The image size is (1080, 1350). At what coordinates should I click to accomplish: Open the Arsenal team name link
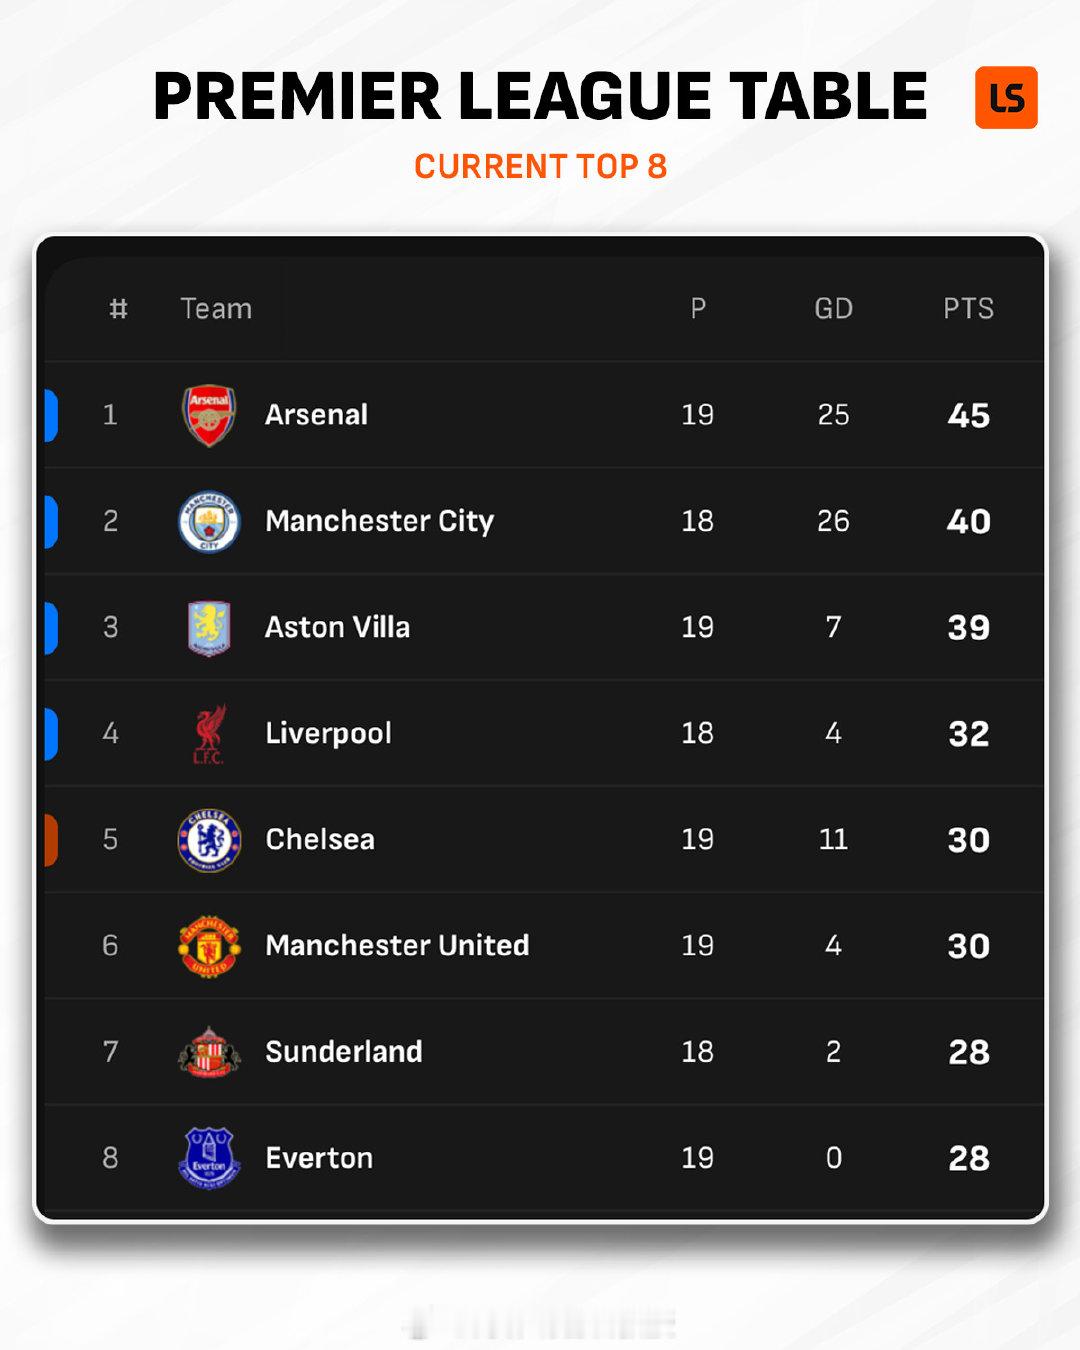[x=316, y=415]
